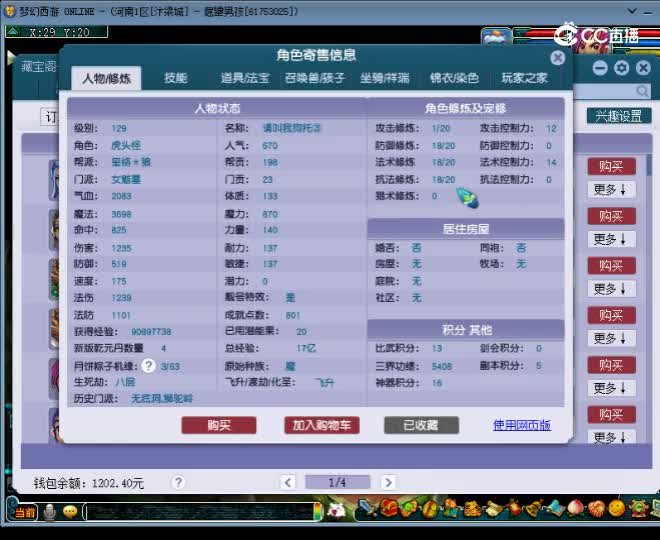660x540 pixels.
Task: Click the yellow smiley face friends icon
Action: click(617, 508)
